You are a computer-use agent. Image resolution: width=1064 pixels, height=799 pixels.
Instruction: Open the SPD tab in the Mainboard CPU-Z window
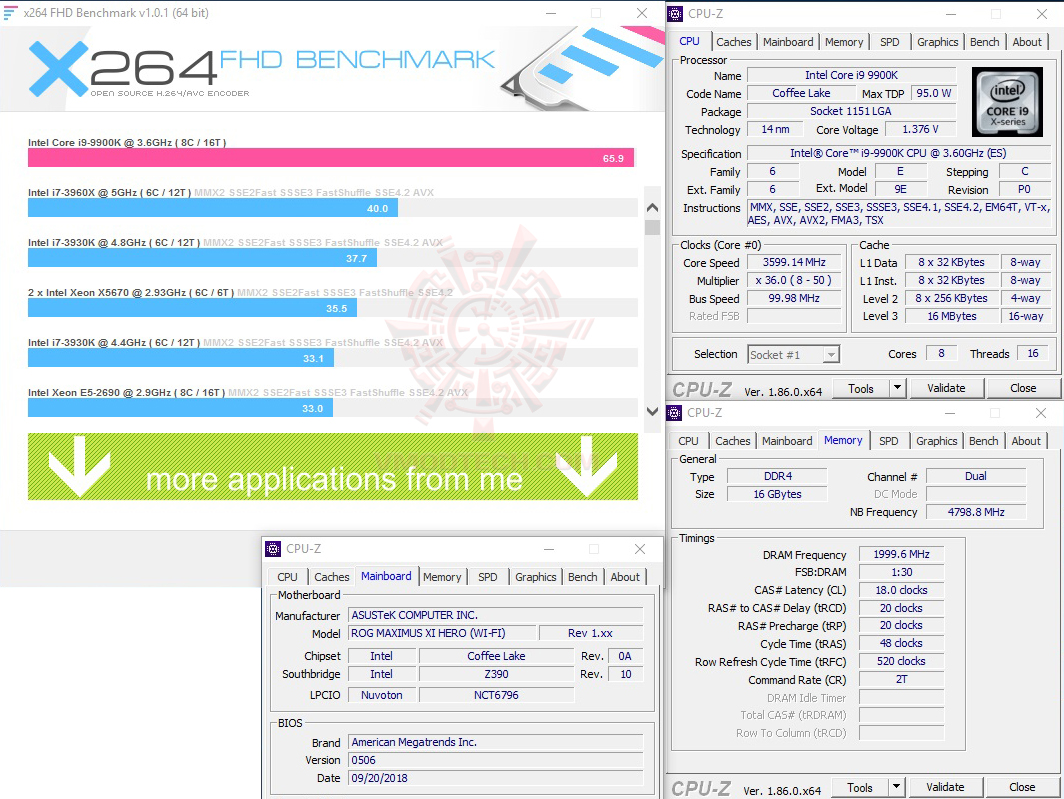tap(487, 577)
